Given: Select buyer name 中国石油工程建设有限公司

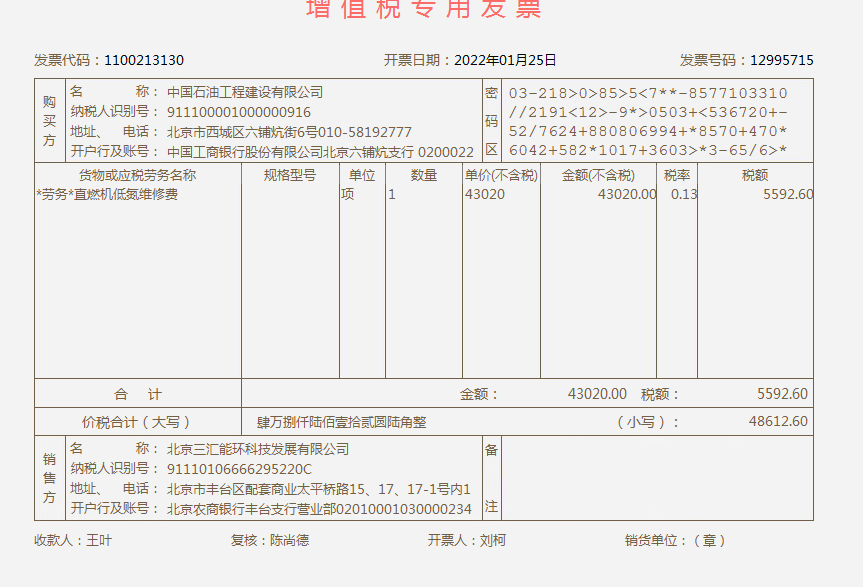Looking at the screenshot, I should (245, 92).
